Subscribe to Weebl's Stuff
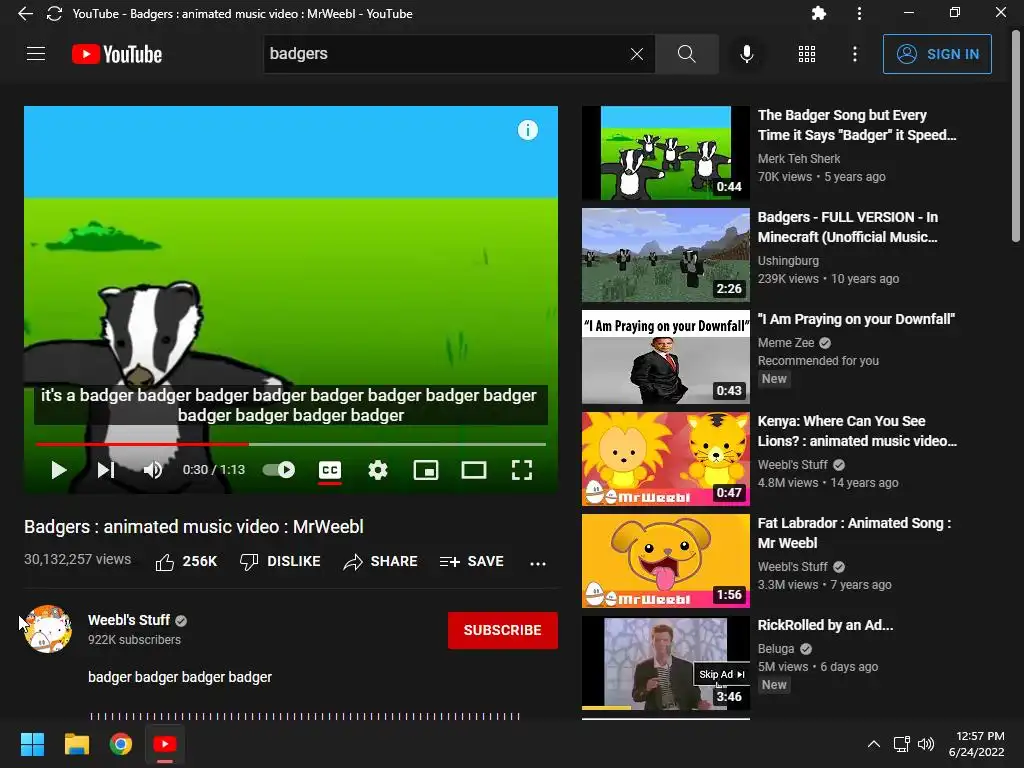Viewport: 1024px width, 768px height. [x=502, y=630]
